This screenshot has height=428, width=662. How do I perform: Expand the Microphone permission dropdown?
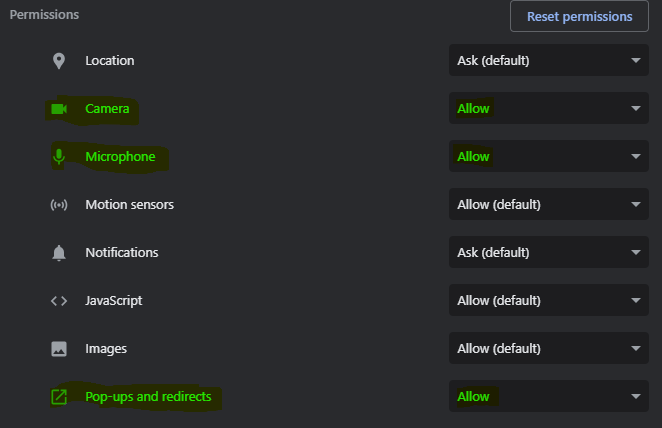tap(548, 157)
